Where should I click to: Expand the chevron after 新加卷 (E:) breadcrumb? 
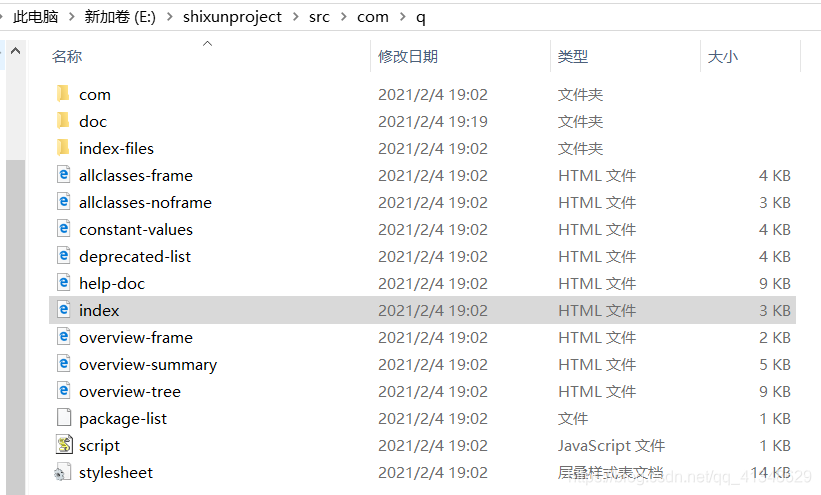(169, 17)
